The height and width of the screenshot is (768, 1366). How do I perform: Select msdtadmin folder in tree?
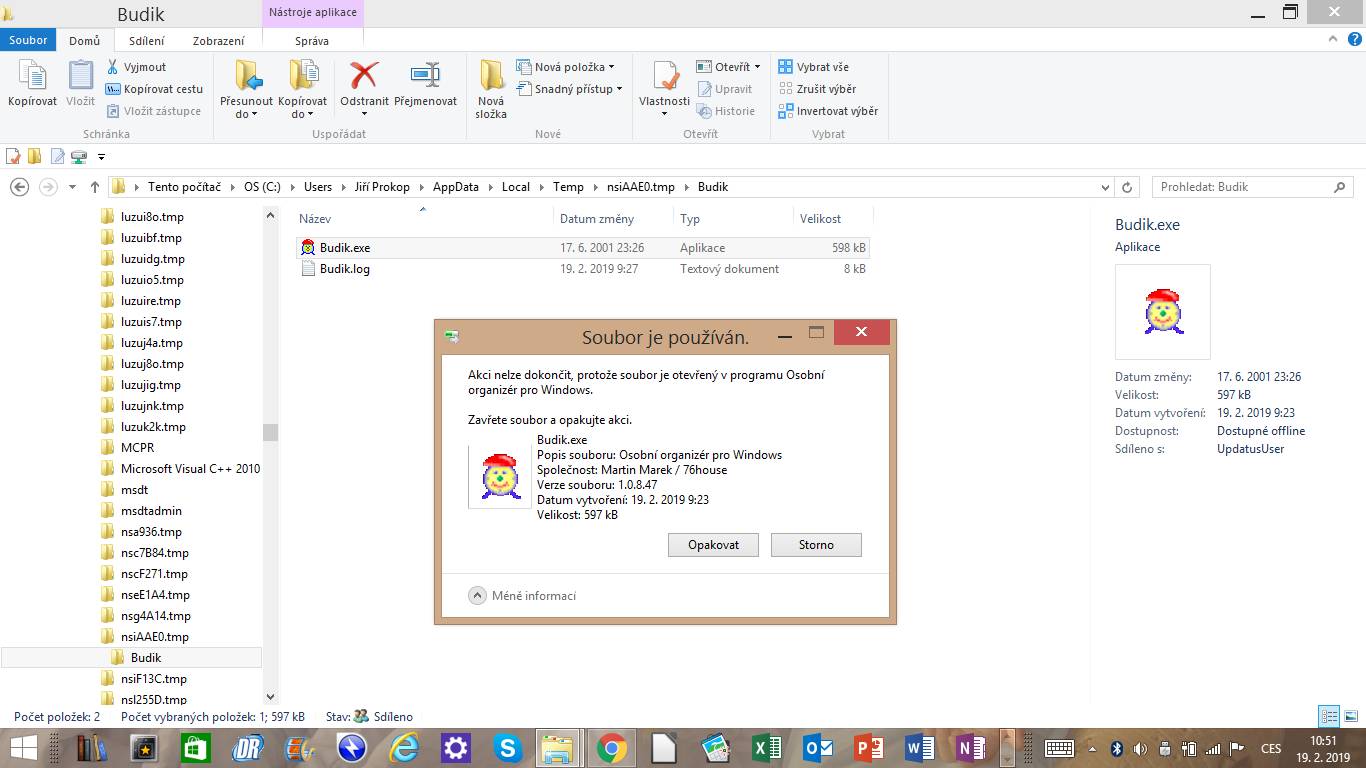(151, 511)
